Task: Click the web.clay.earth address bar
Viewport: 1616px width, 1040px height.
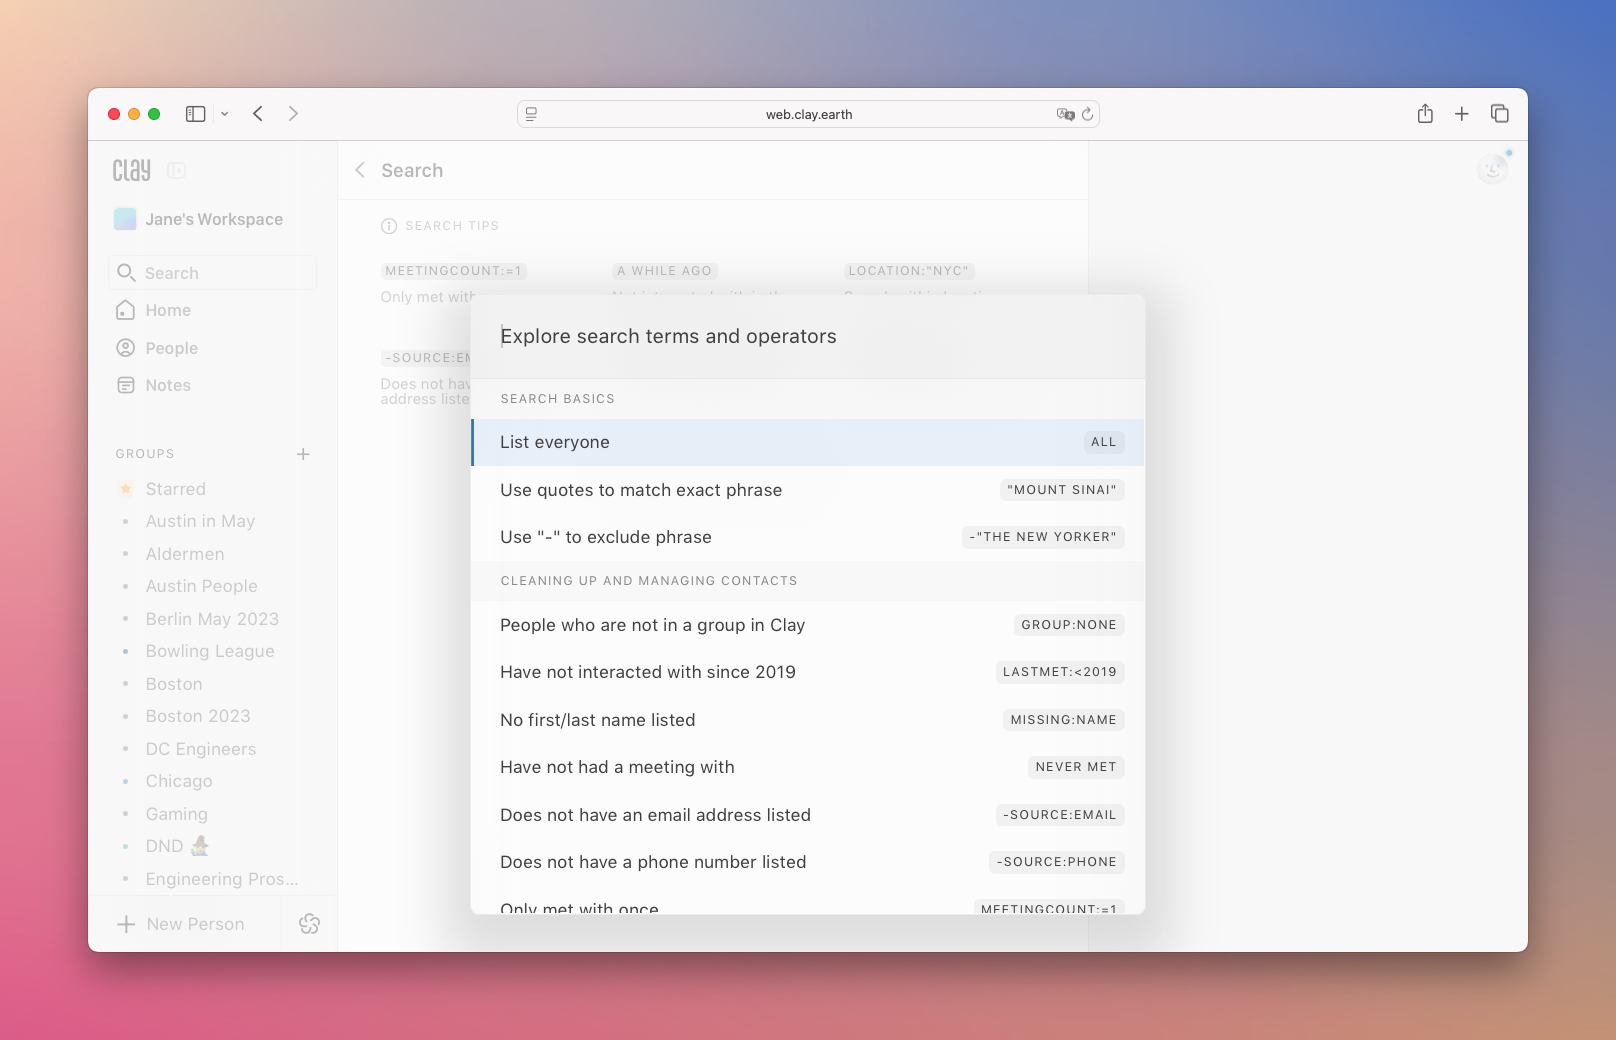Action: (808, 114)
